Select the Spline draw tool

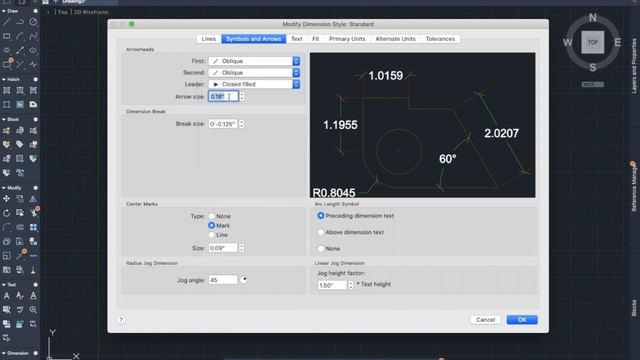pos(33,36)
